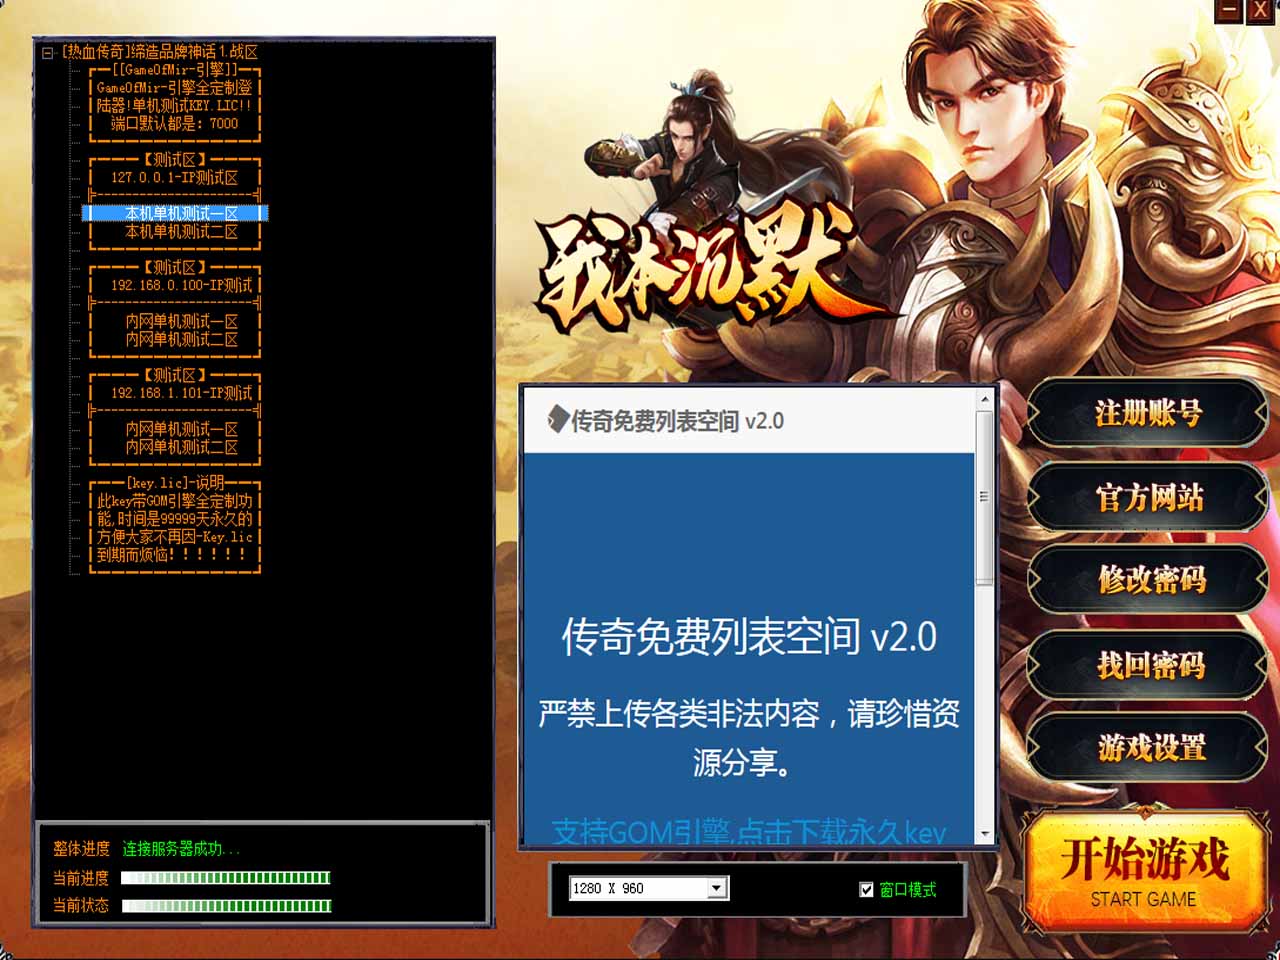Screen dimensions: 1280x960
Task: Minimize the launcher window
Action: [1229, 10]
